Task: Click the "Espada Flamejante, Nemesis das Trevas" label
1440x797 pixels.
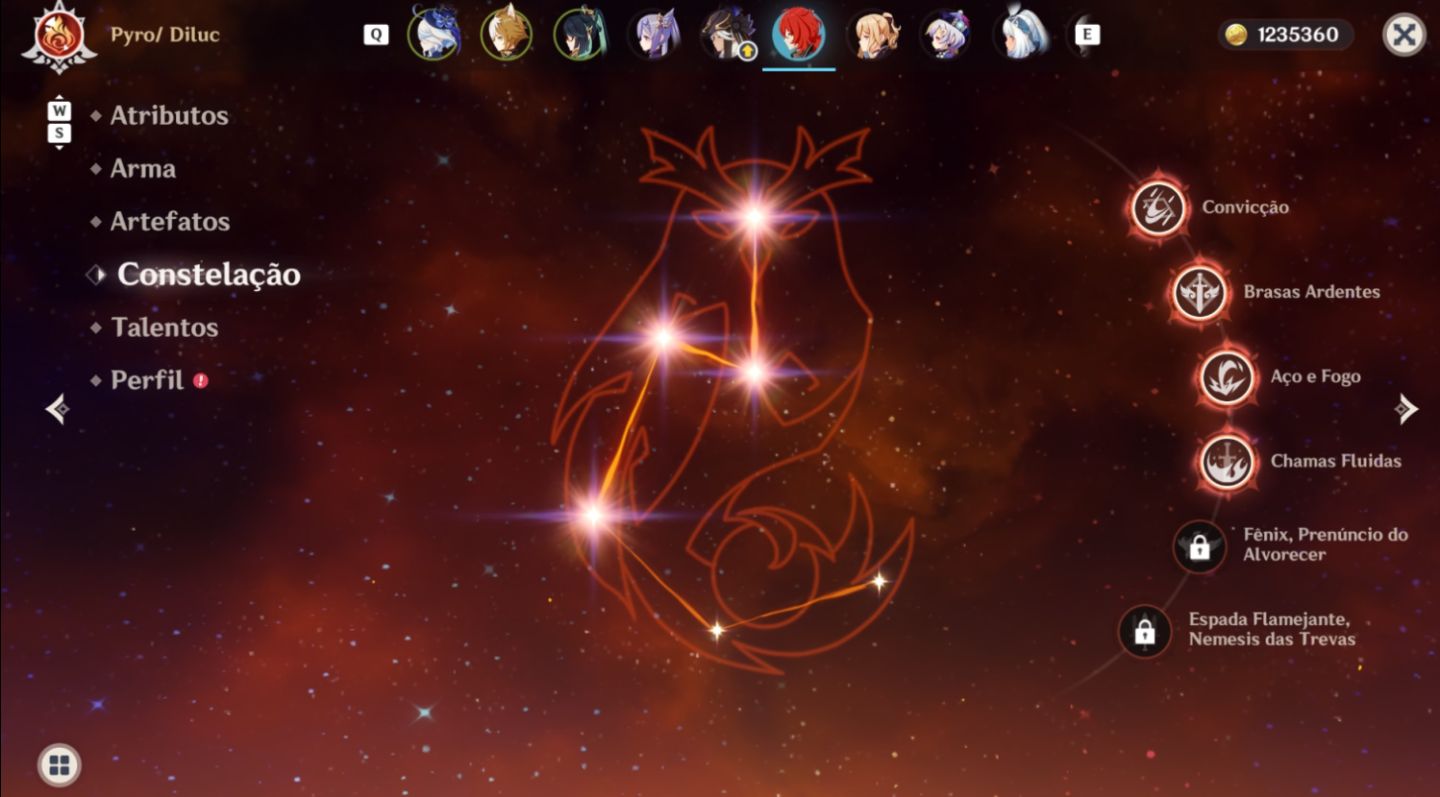Action: pyautogui.click(x=1272, y=629)
